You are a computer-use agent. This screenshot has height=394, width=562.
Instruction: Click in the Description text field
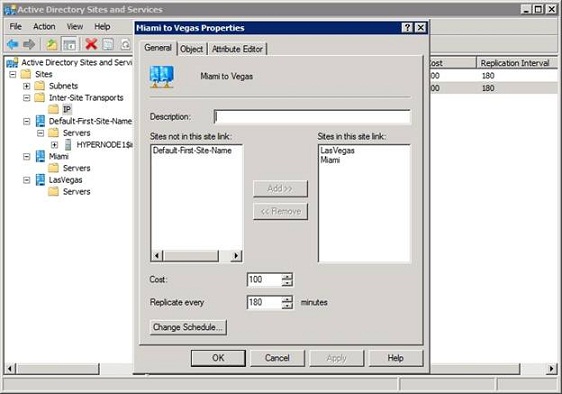[312, 117]
